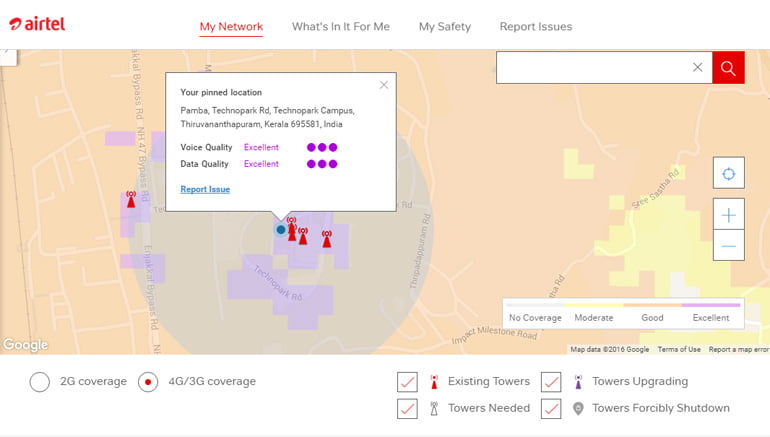
Task: Select the 2G coverage radio button
Action: (x=40, y=382)
